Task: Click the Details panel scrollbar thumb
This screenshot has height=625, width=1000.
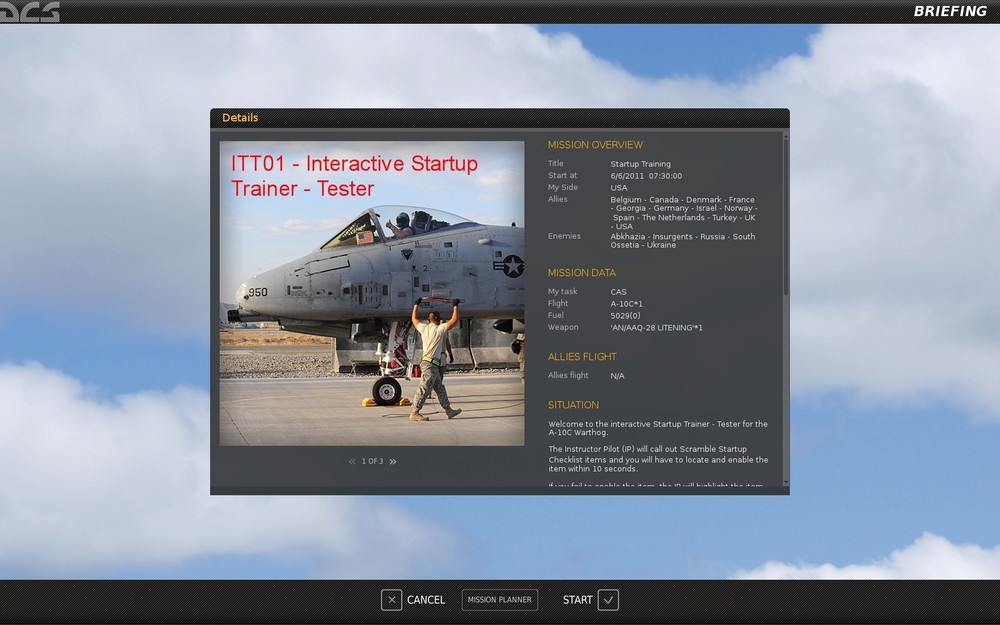Action: (x=786, y=217)
